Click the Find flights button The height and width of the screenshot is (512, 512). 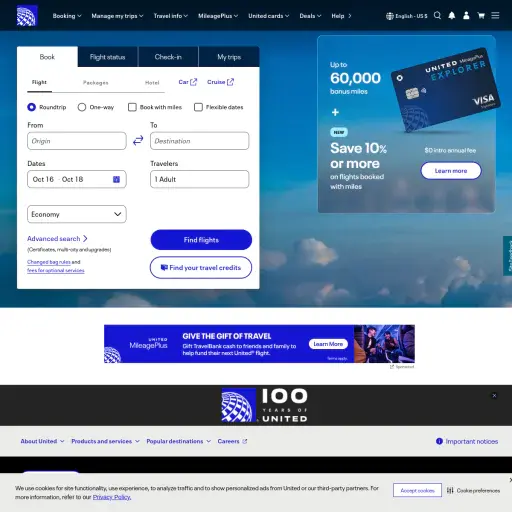(201, 240)
